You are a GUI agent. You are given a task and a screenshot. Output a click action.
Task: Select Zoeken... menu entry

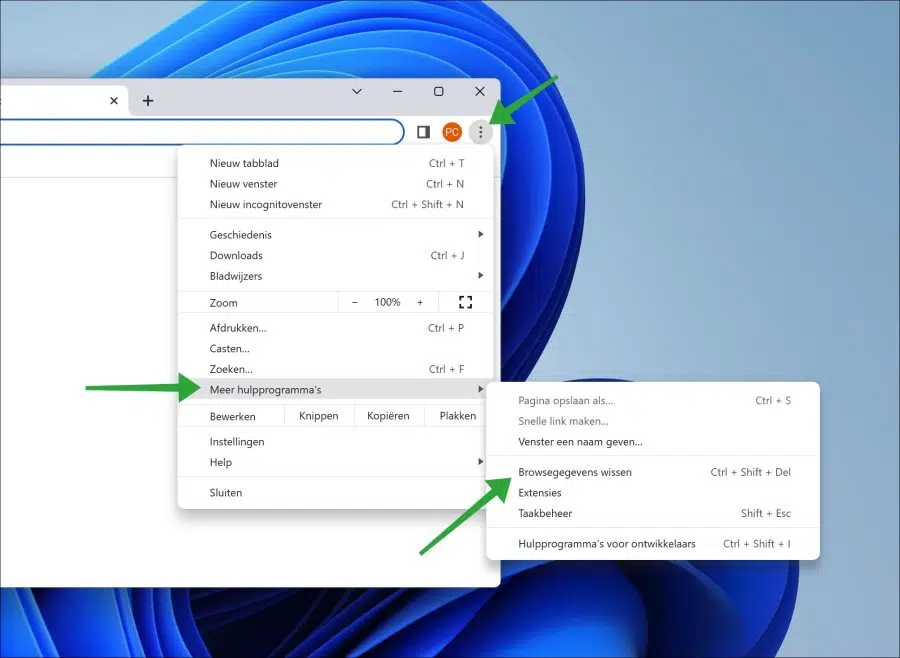[336, 369]
